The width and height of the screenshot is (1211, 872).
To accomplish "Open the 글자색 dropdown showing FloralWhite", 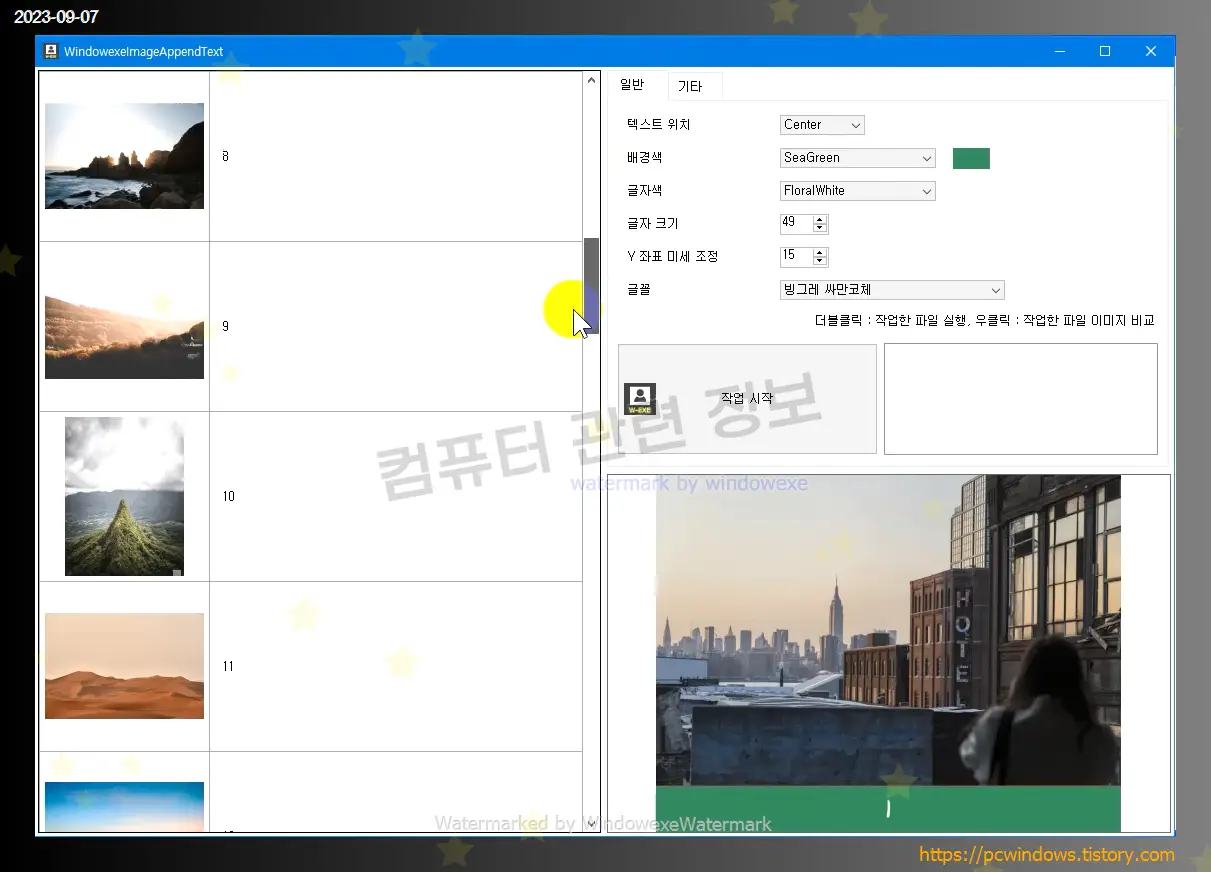I will point(858,191).
